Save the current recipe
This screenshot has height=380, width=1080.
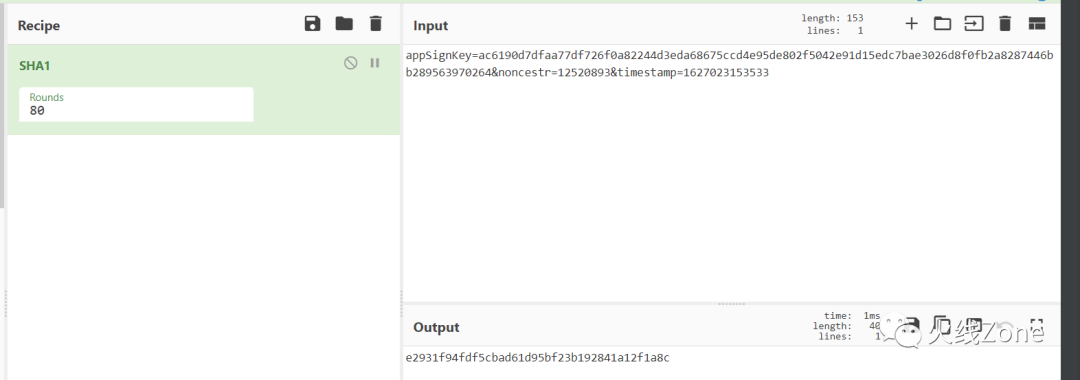point(313,24)
